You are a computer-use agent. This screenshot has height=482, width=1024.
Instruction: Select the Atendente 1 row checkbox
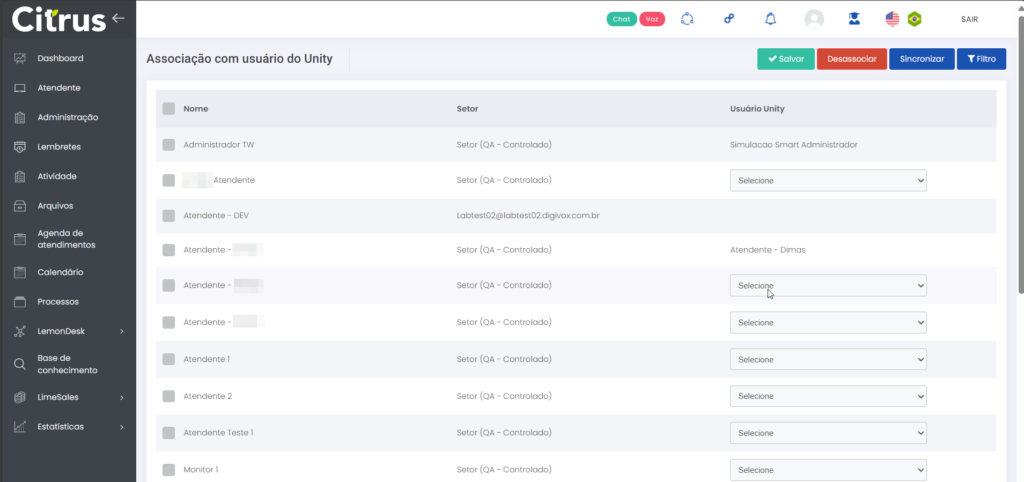click(168, 359)
